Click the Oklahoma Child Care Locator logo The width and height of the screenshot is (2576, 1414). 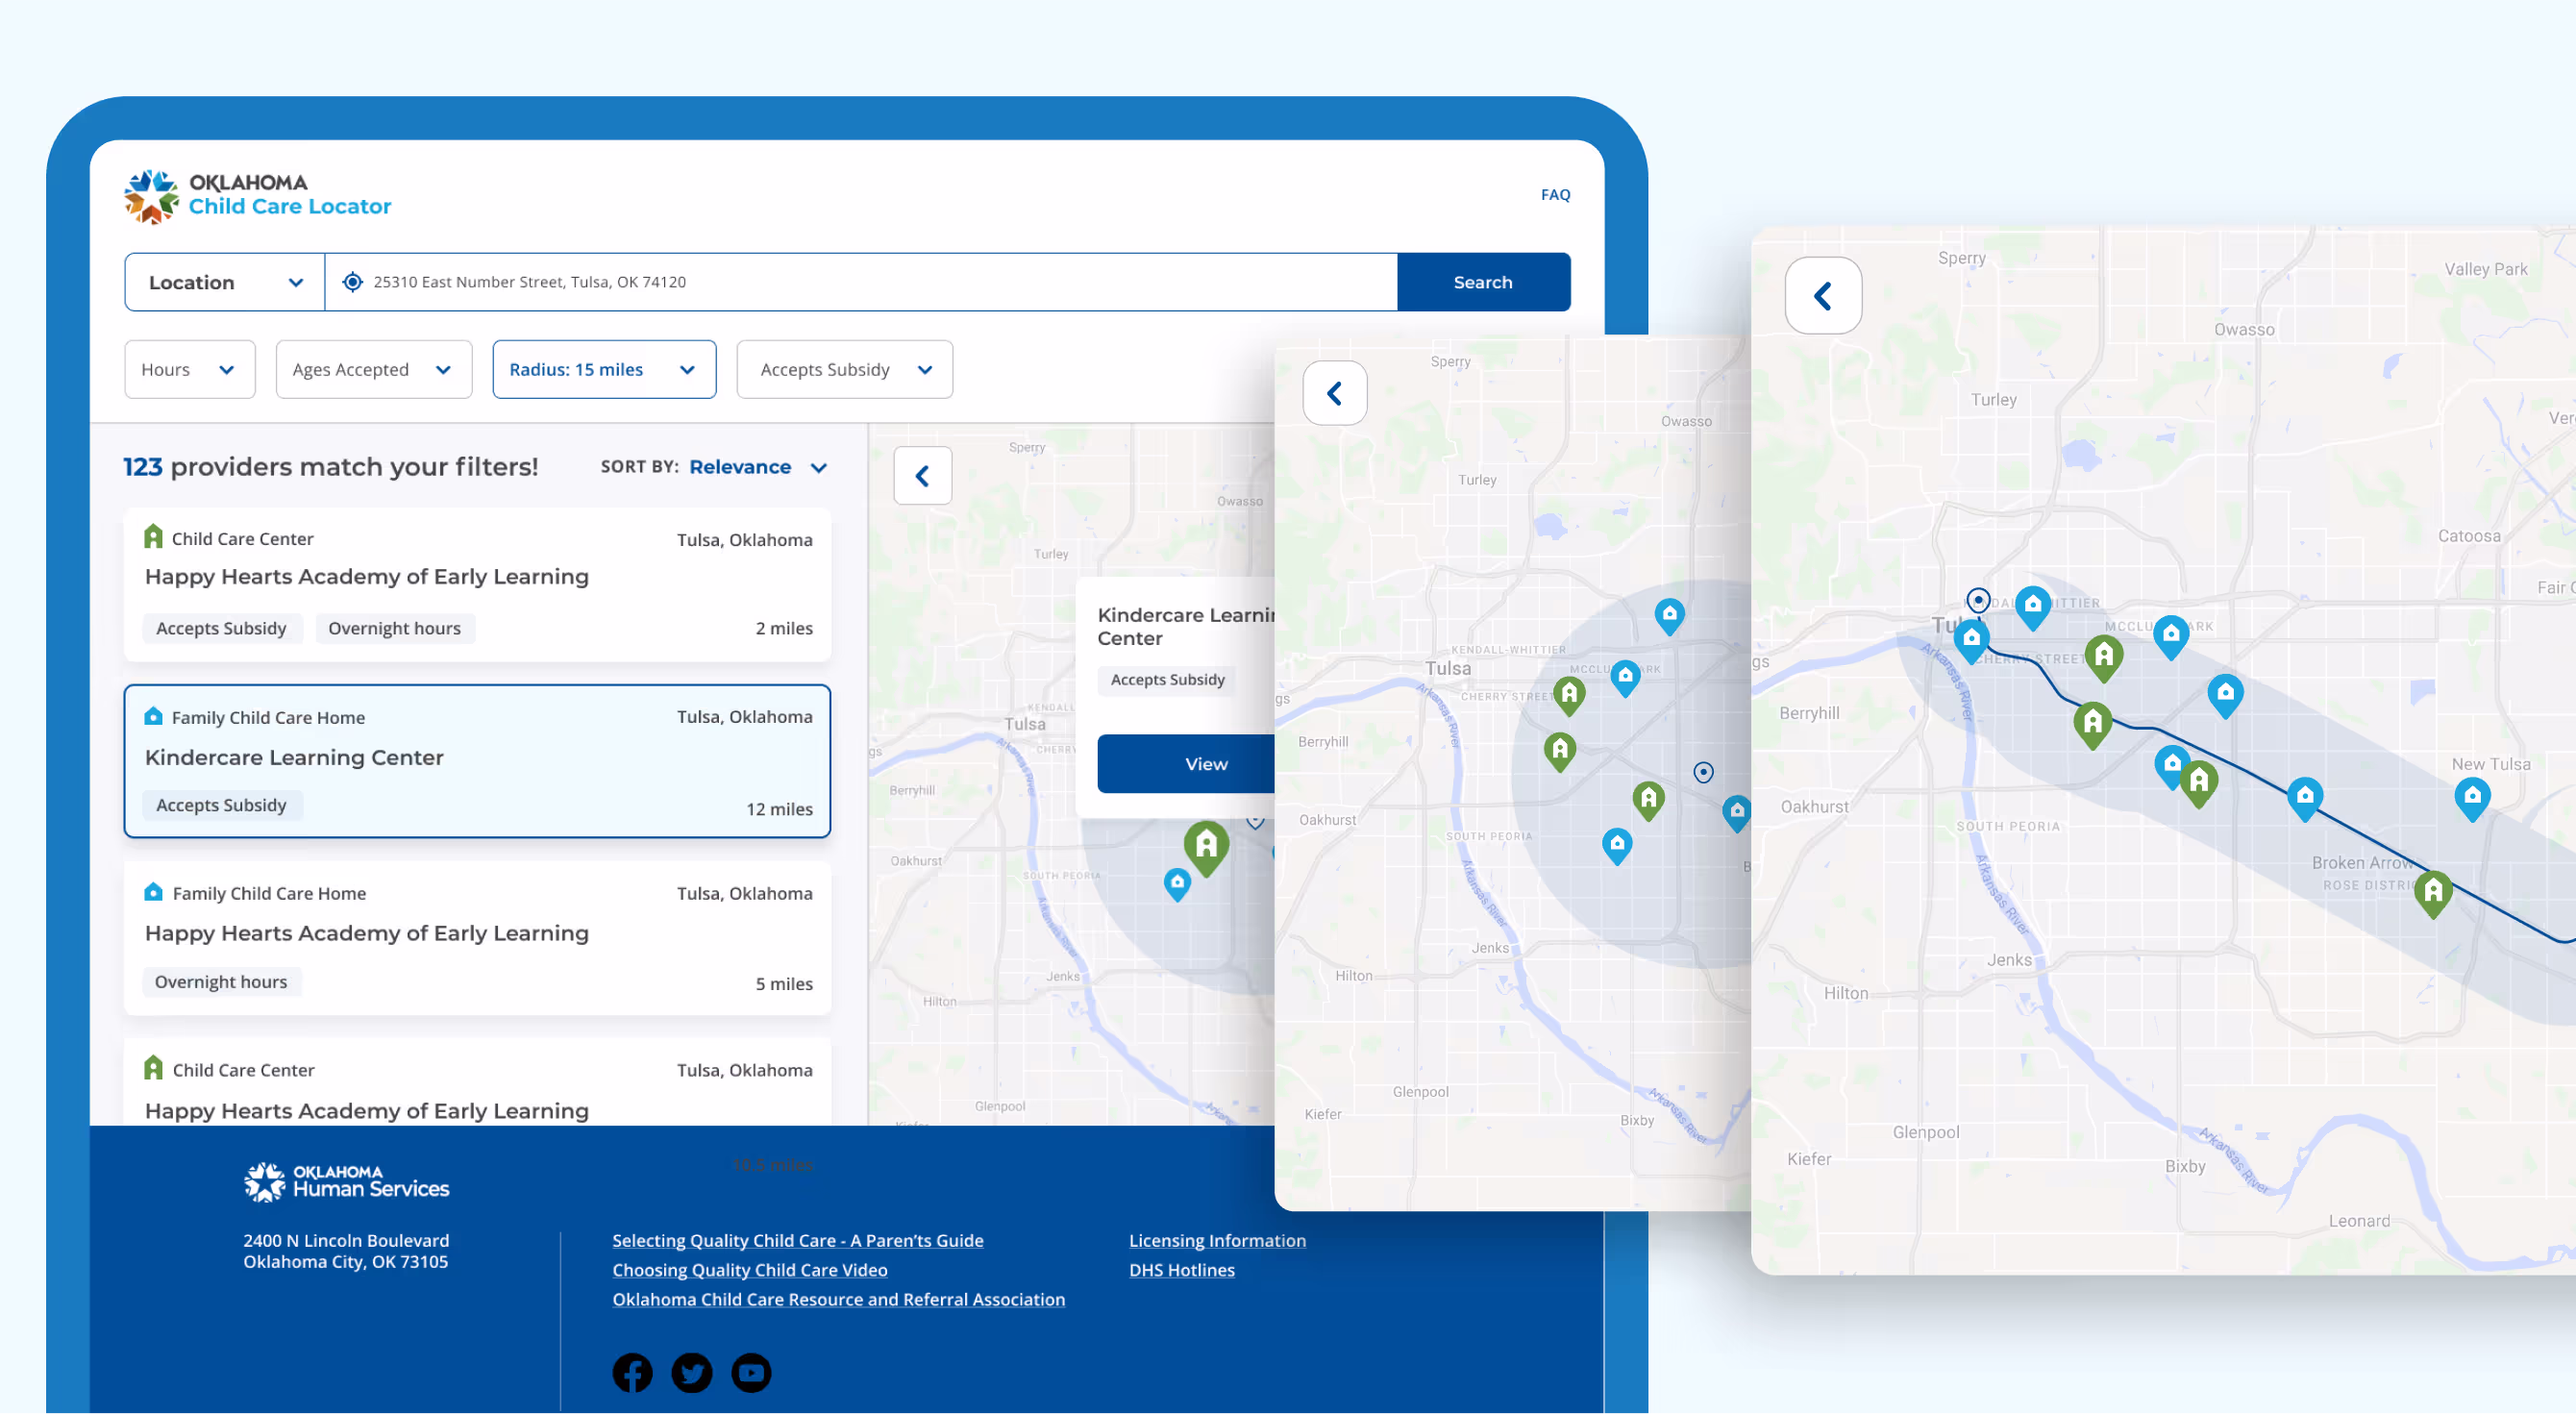coord(258,195)
